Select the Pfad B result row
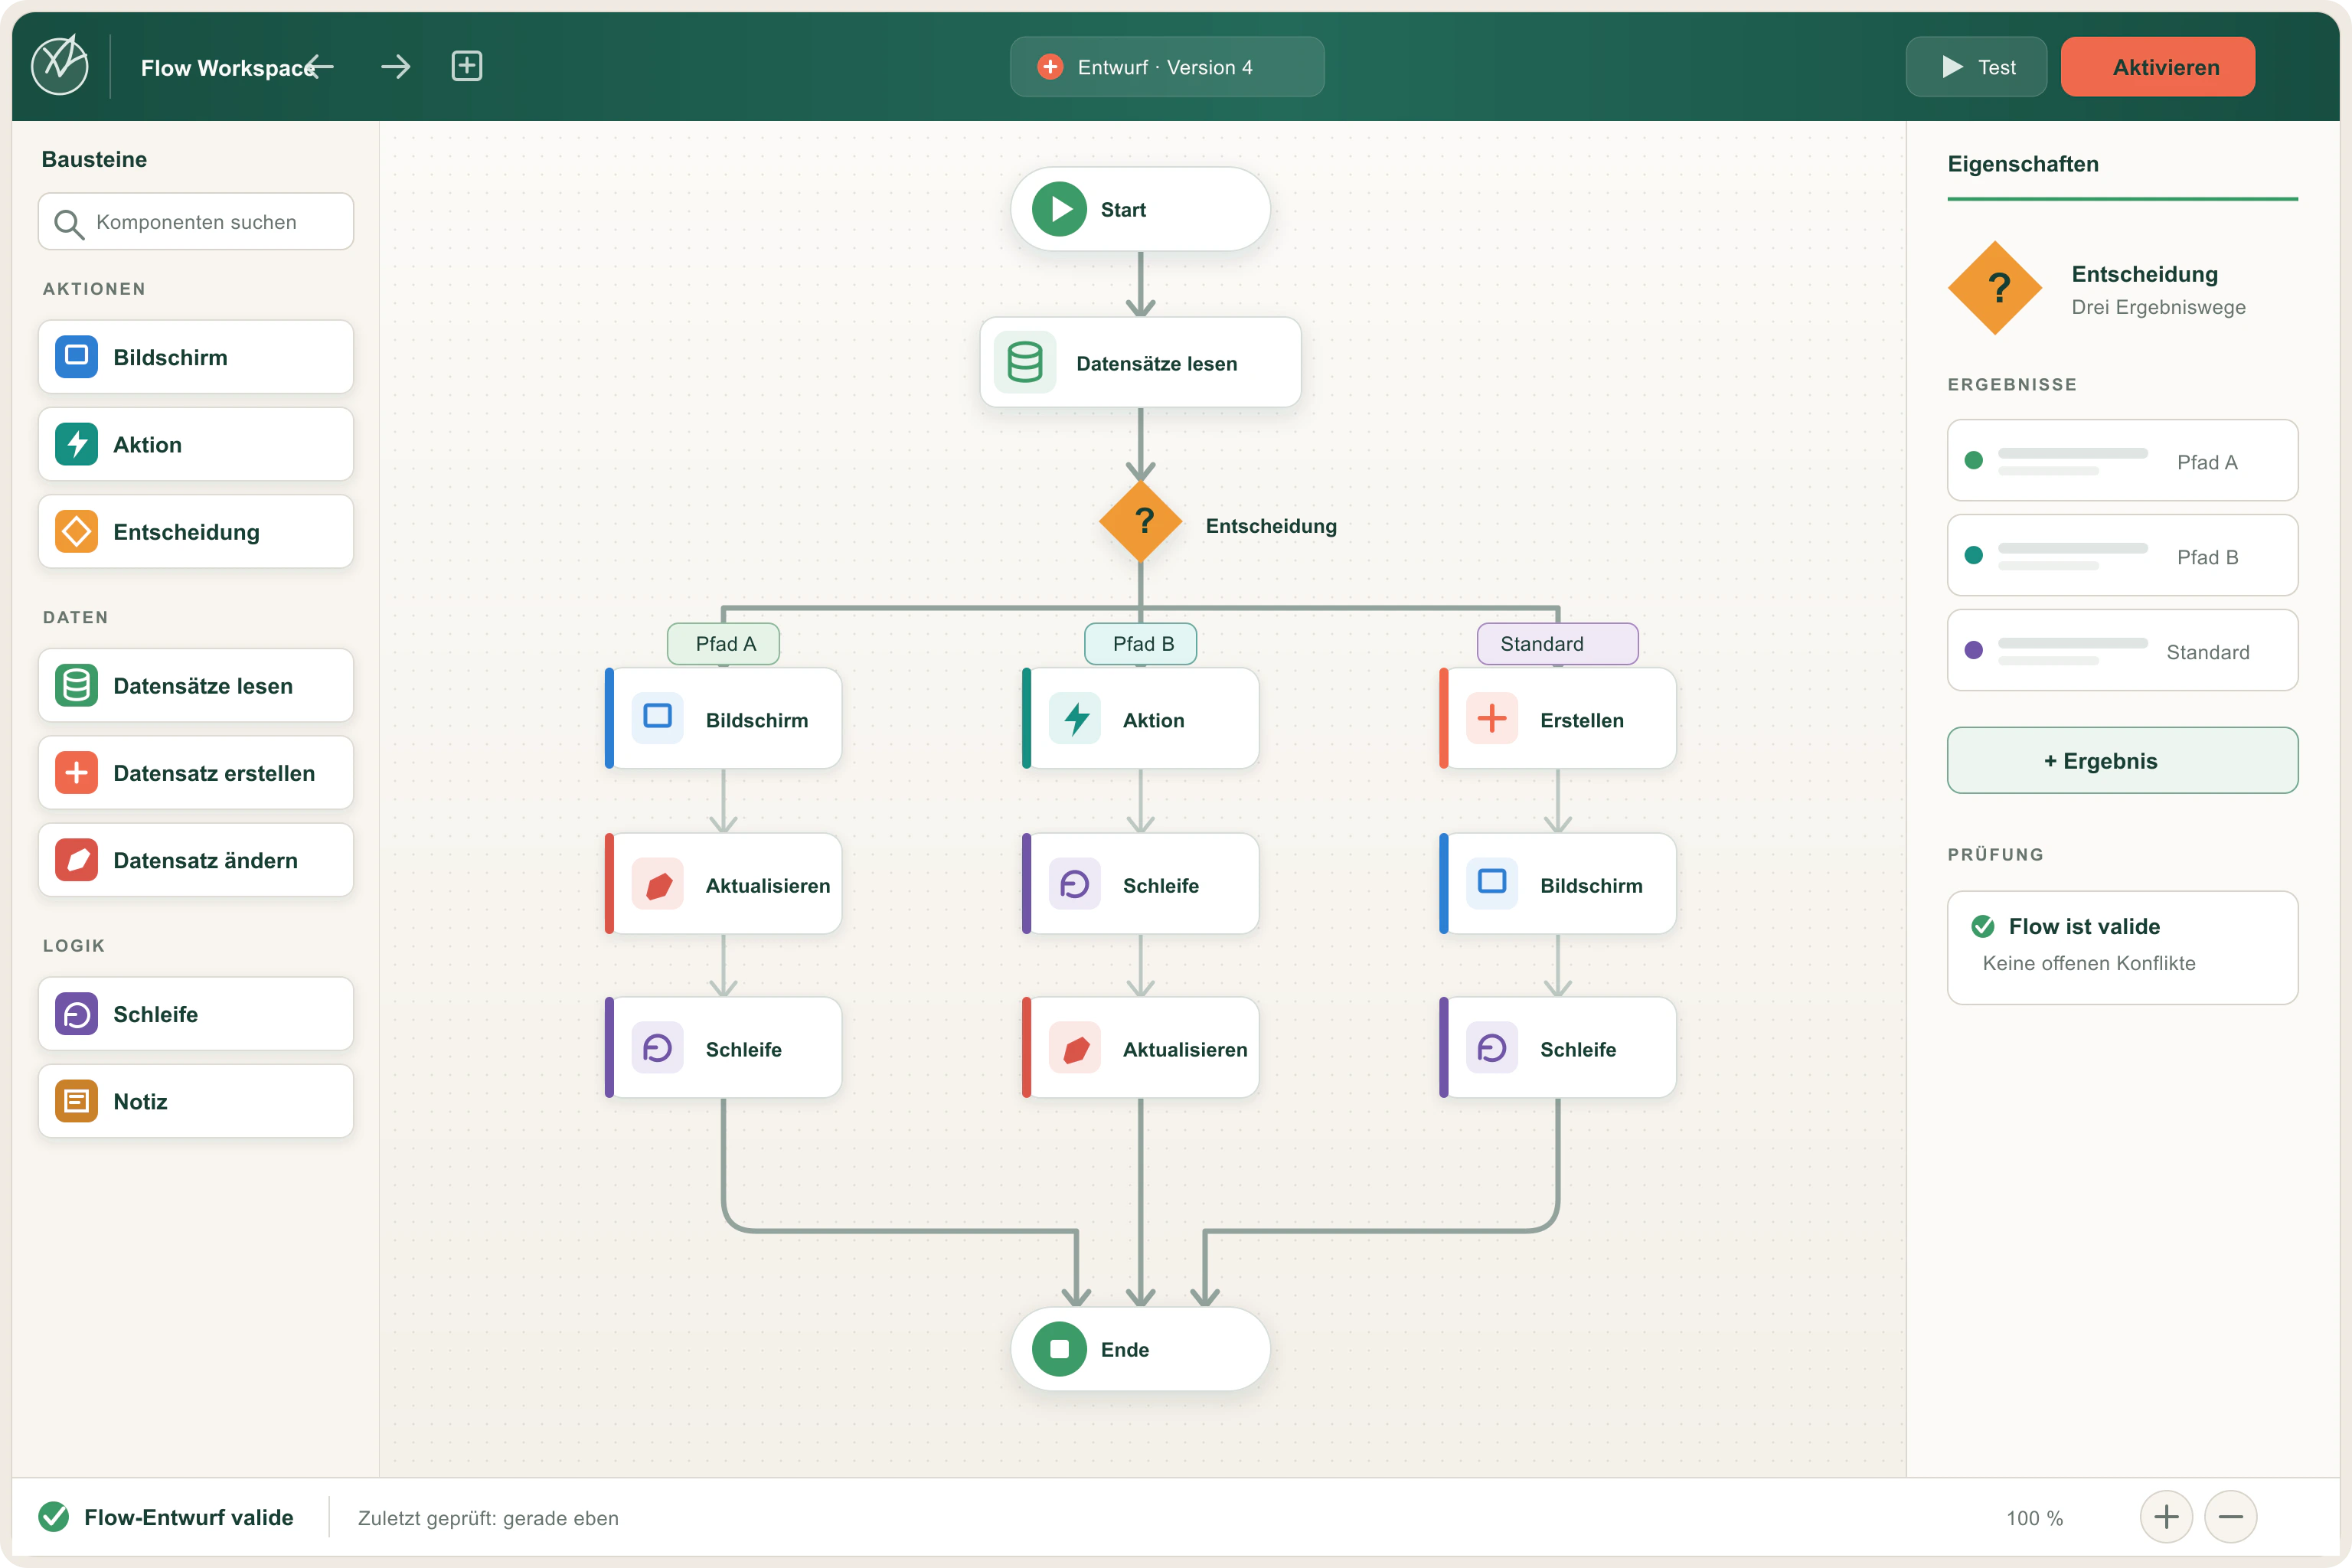The image size is (2352, 1568). pyautogui.click(x=2122, y=555)
